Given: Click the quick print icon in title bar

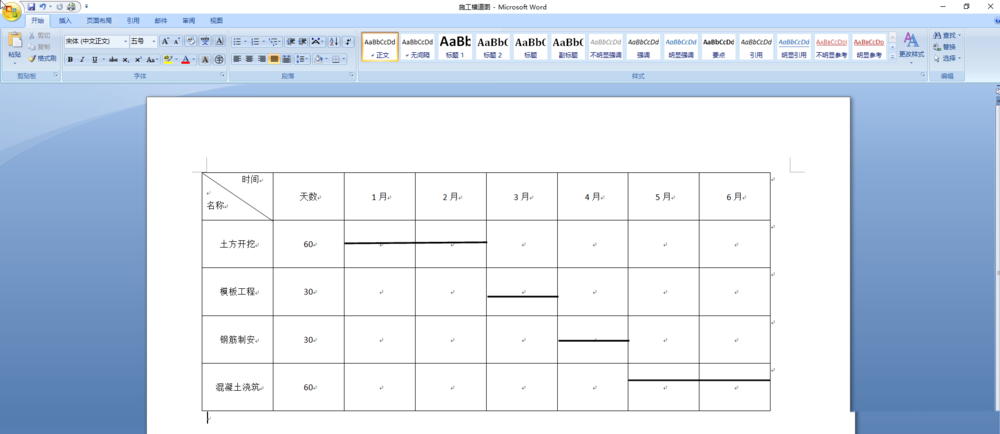Looking at the screenshot, I should (x=71, y=6).
